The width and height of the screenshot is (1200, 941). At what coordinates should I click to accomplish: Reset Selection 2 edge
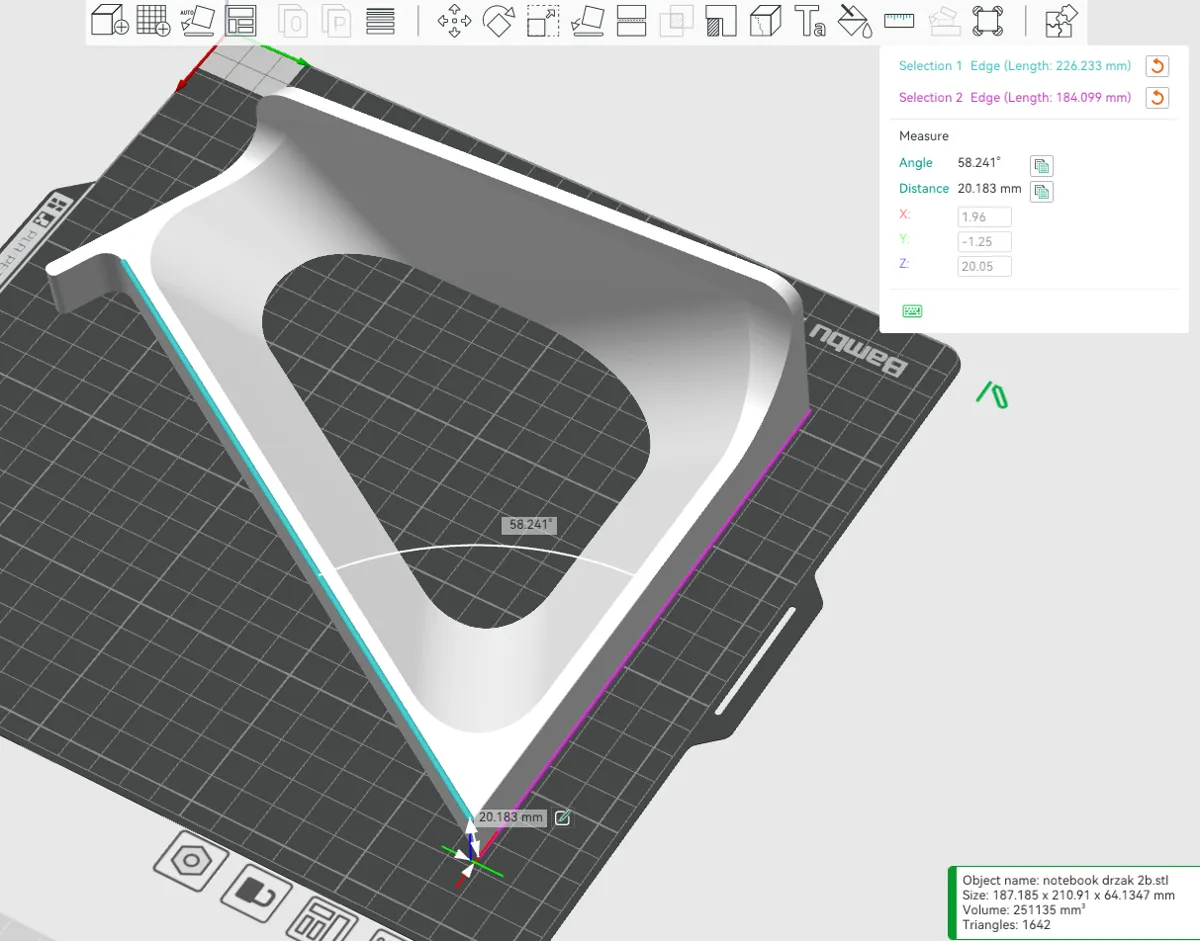(x=1157, y=98)
